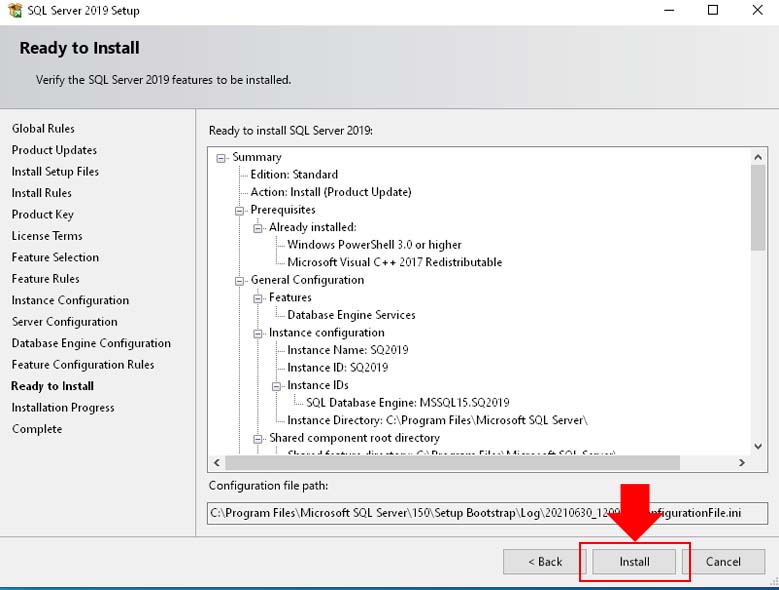Select 'SQL Database Engine: MSSQL15.SQ2019' row
This screenshot has height=590, width=779.
coord(408,403)
